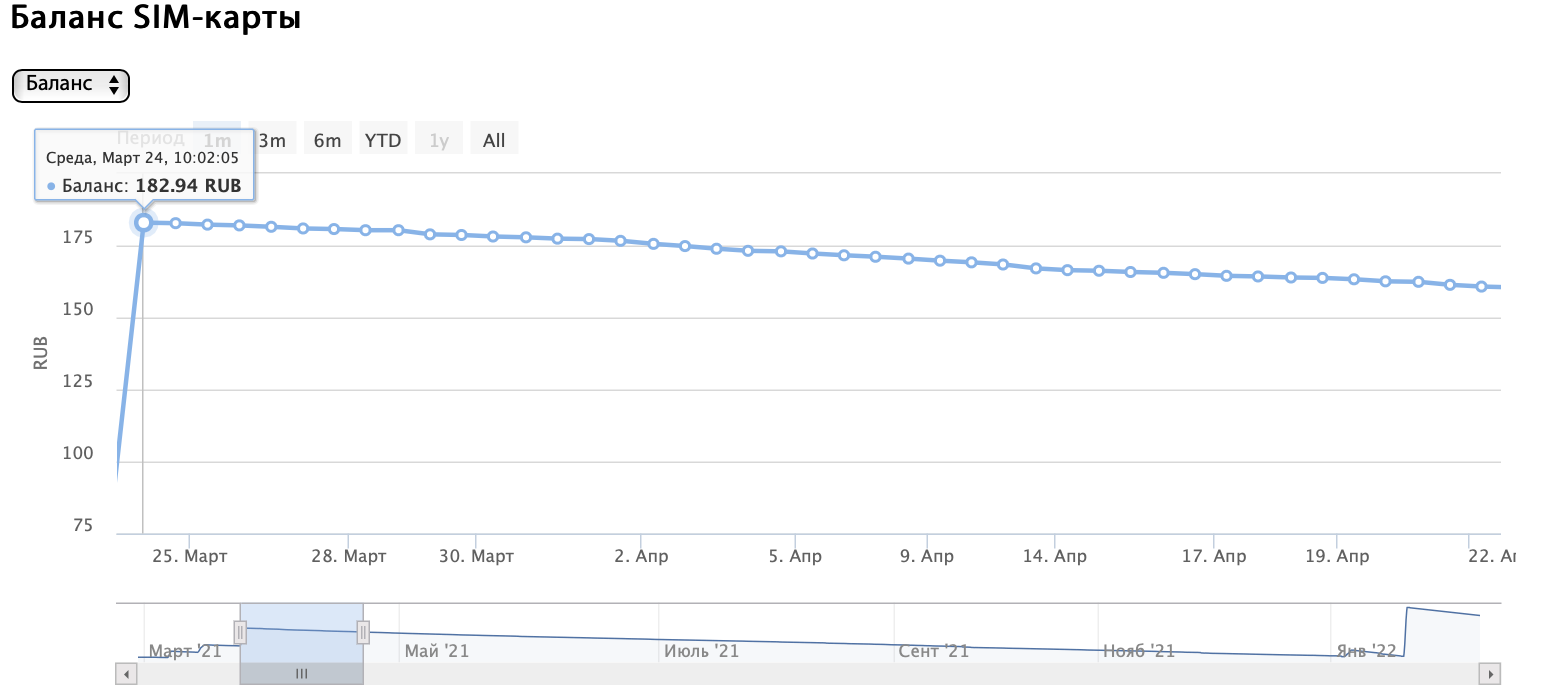Screen dimensions: 1556x698
Task: Switch range to 6m
Action: pos(327,140)
